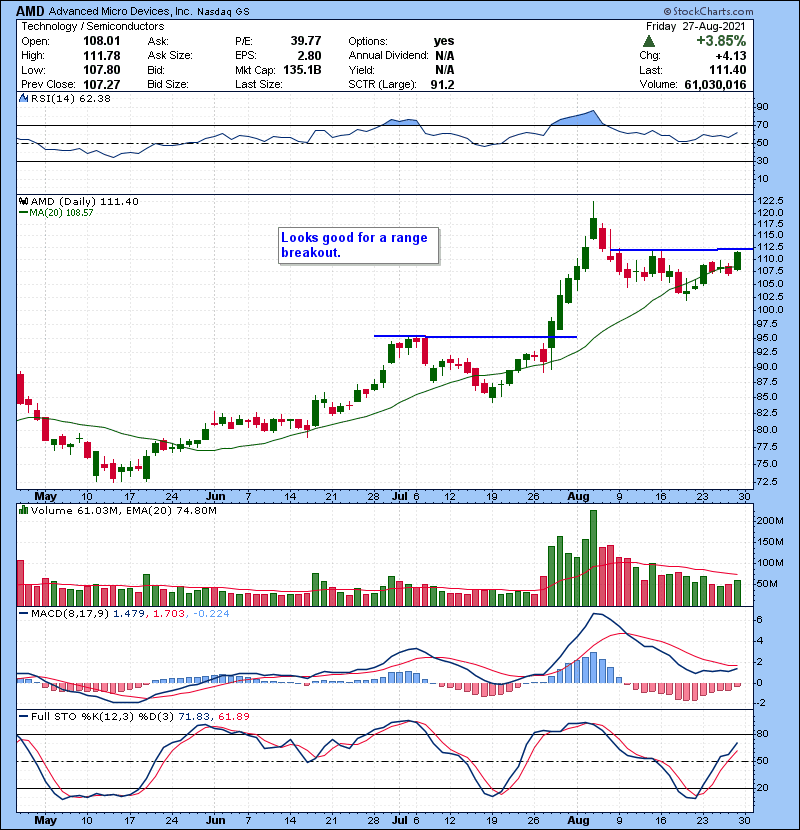
Task: Click the date Friday 27-Aug-2021
Action: click(696, 26)
